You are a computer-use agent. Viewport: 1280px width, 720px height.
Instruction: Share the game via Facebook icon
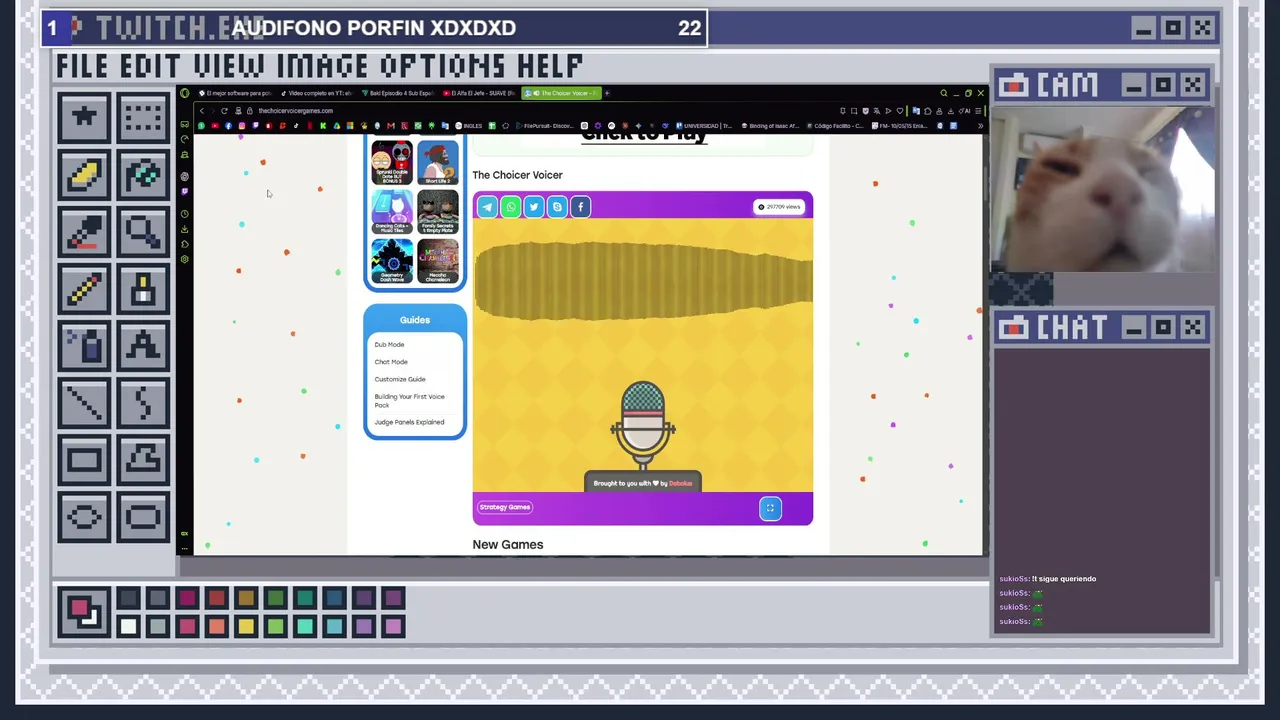click(580, 207)
